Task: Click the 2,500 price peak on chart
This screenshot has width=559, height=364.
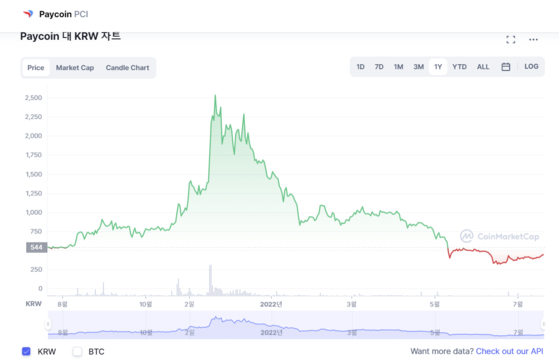Action: pyautogui.click(x=215, y=96)
